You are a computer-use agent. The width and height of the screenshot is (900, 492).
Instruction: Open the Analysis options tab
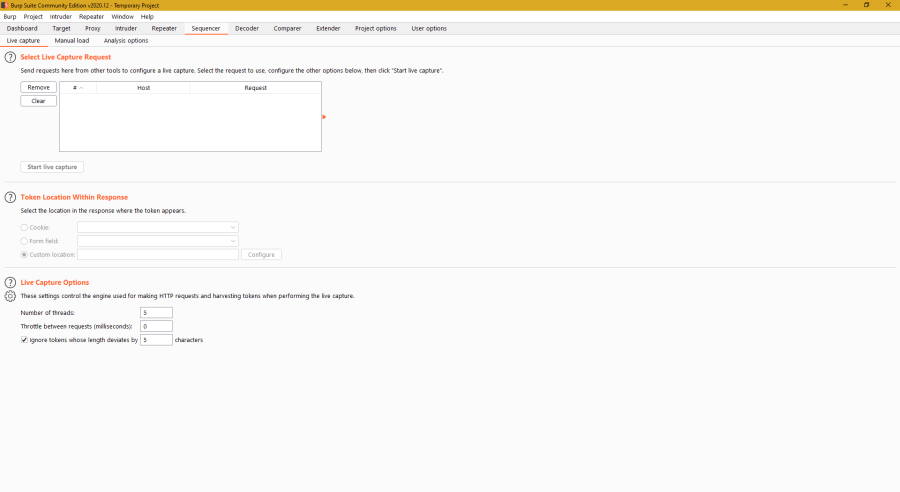tap(126, 41)
